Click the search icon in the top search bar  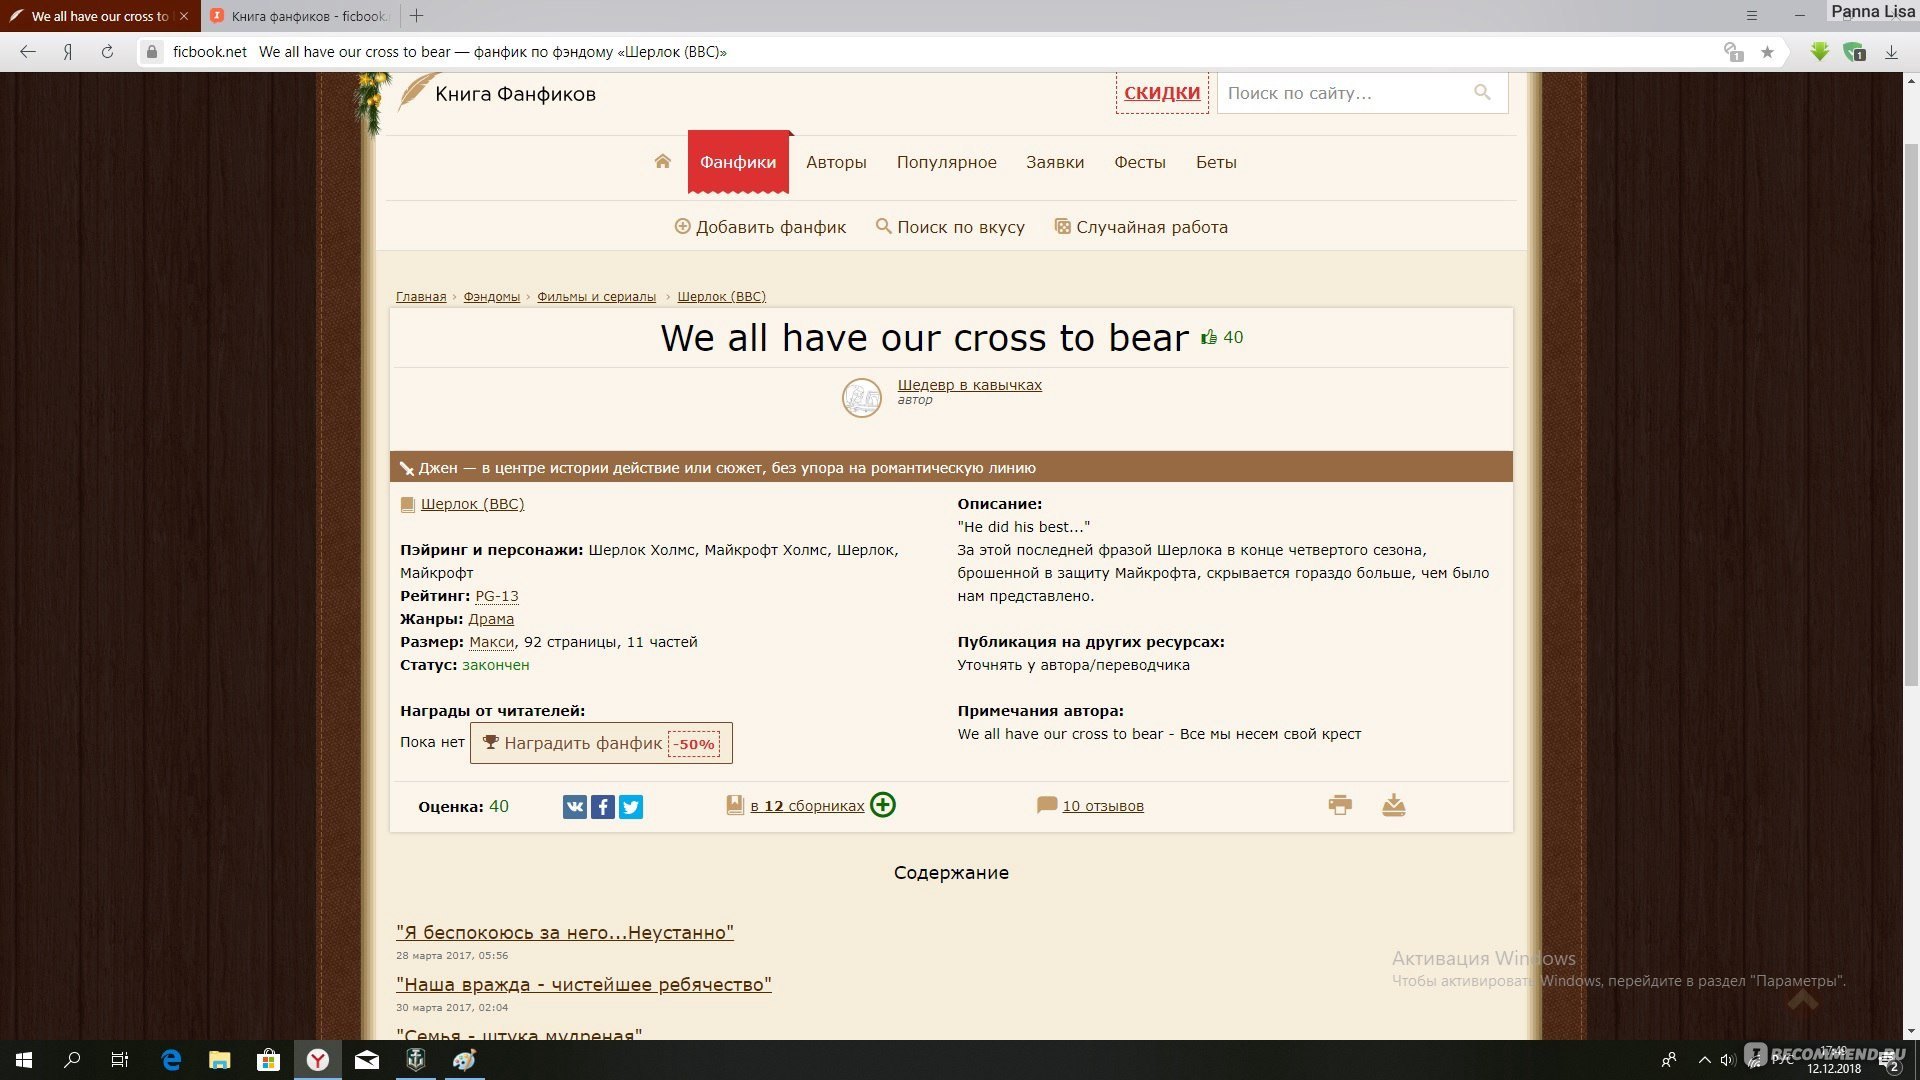click(x=1481, y=91)
